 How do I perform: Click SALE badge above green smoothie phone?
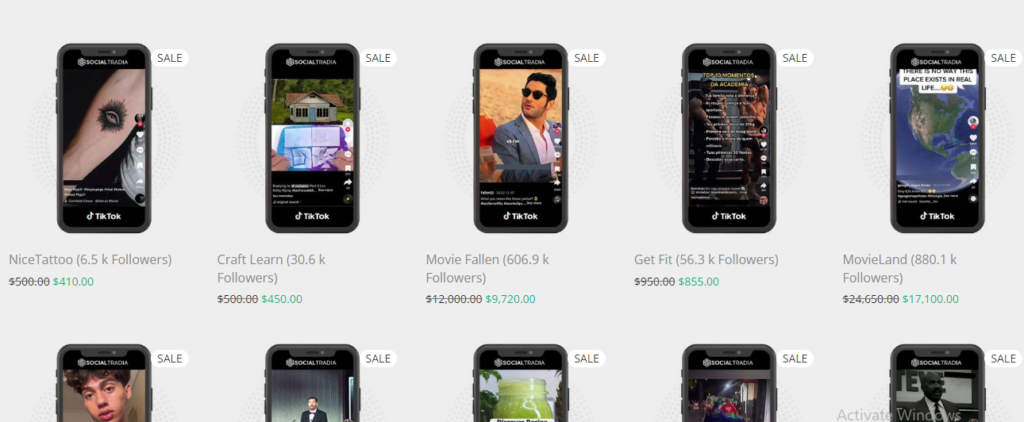point(586,358)
